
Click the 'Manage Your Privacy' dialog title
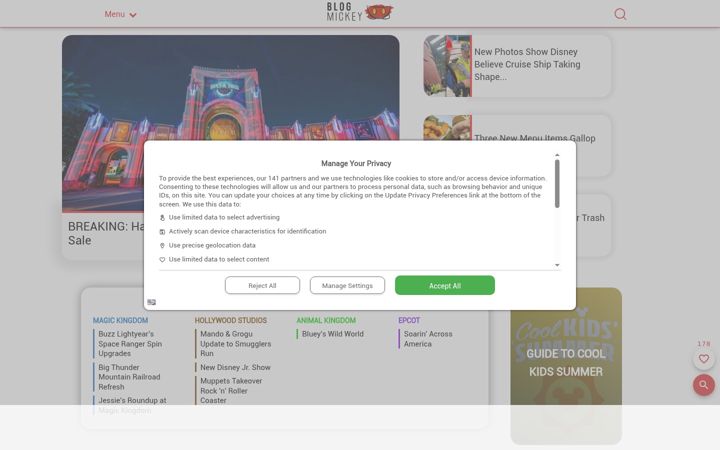[x=356, y=163]
